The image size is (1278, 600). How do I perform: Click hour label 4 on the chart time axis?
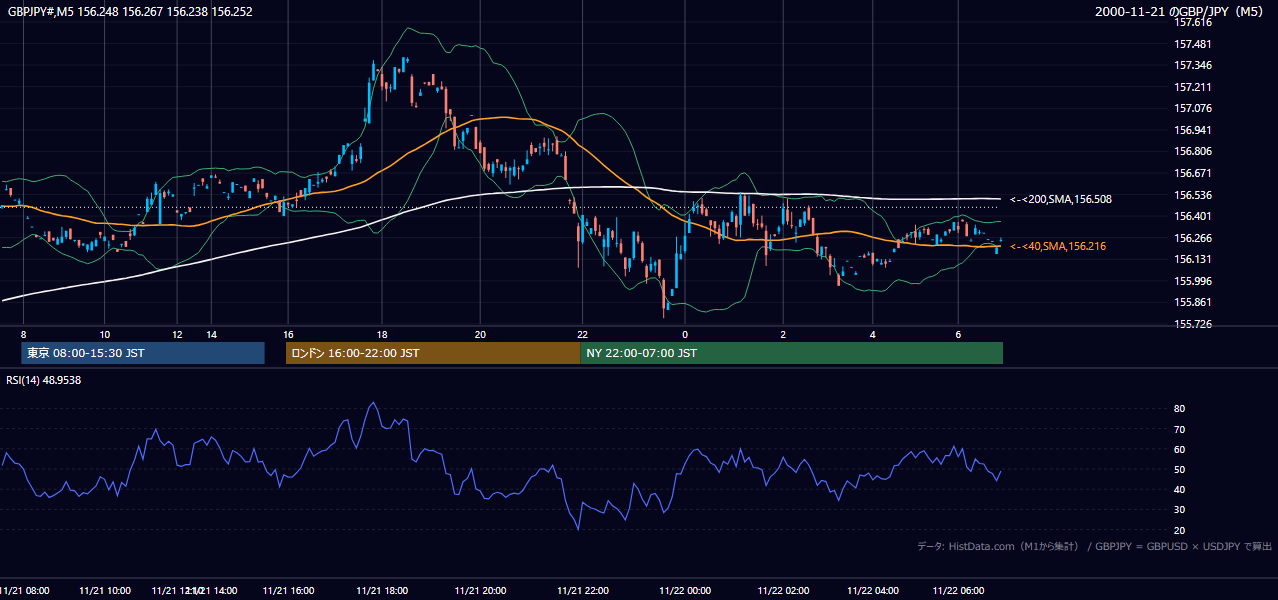click(x=872, y=334)
